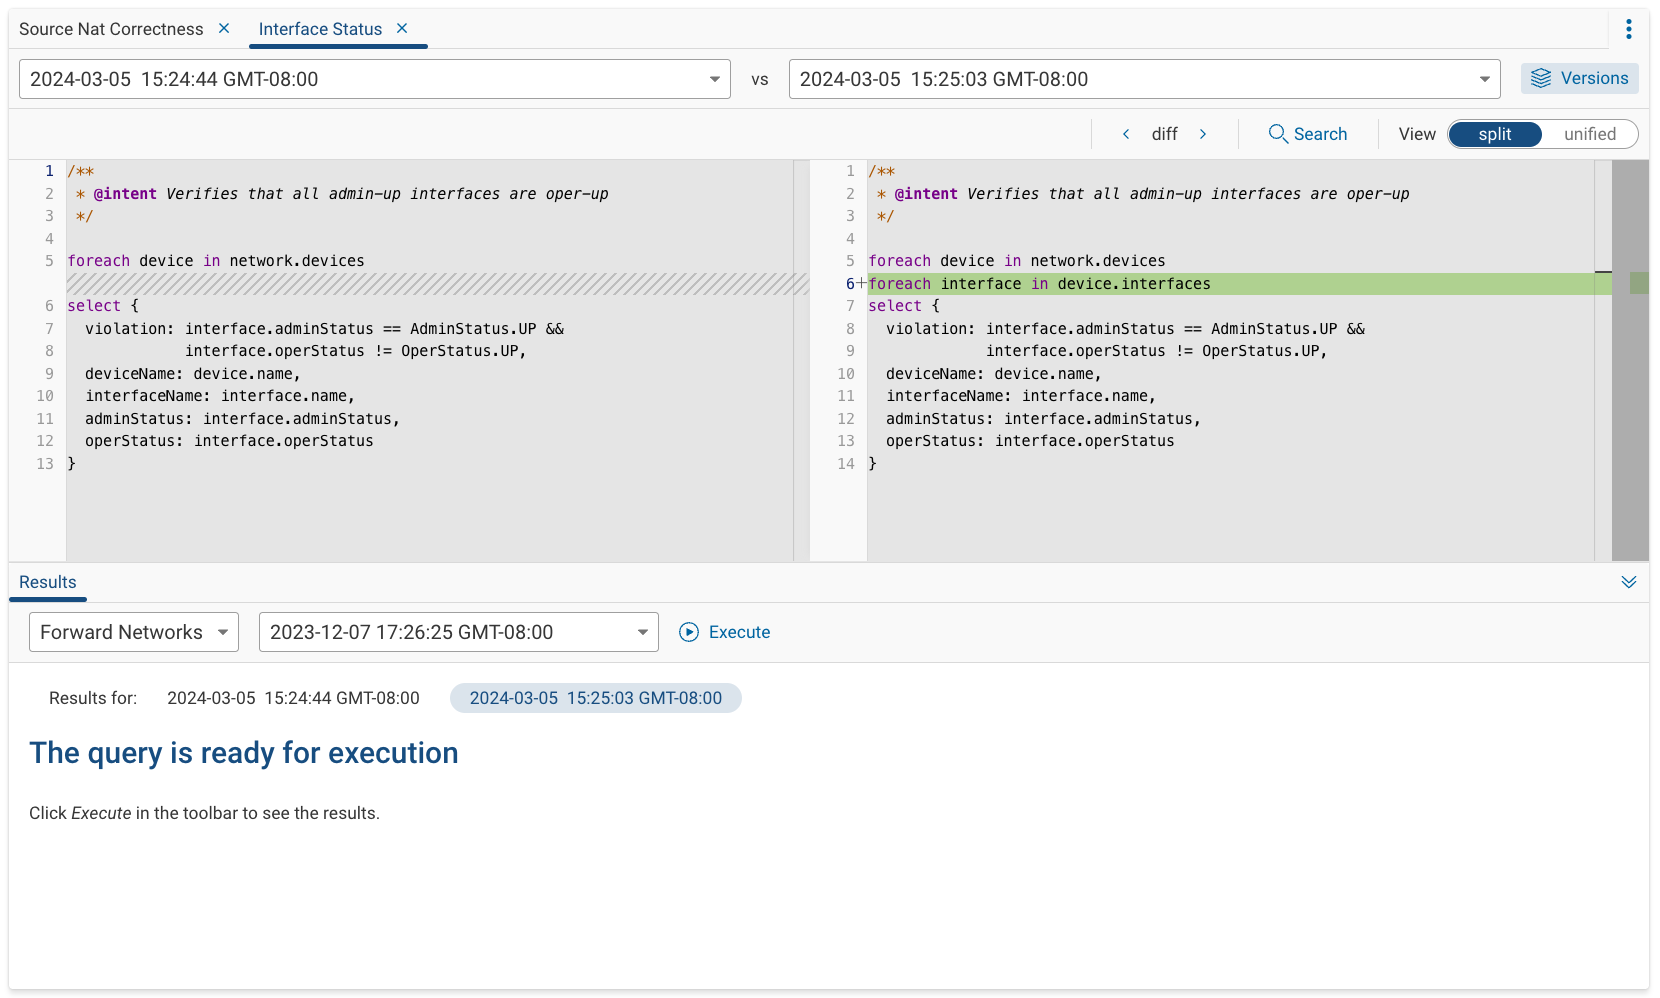Go to the previous diff
This screenshot has height=998, width=1660.
click(x=1126, y=133)
